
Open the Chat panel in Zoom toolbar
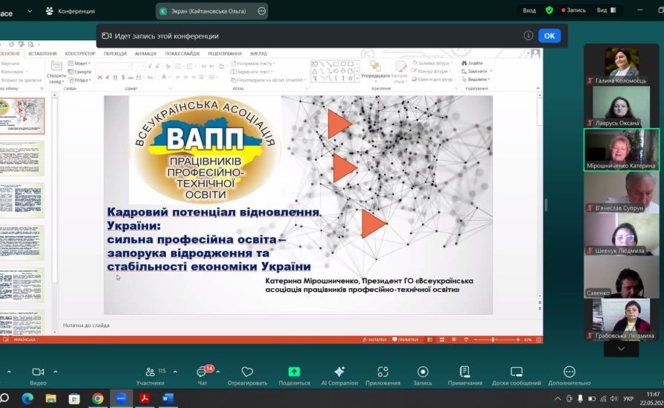[x=203, y=372]
